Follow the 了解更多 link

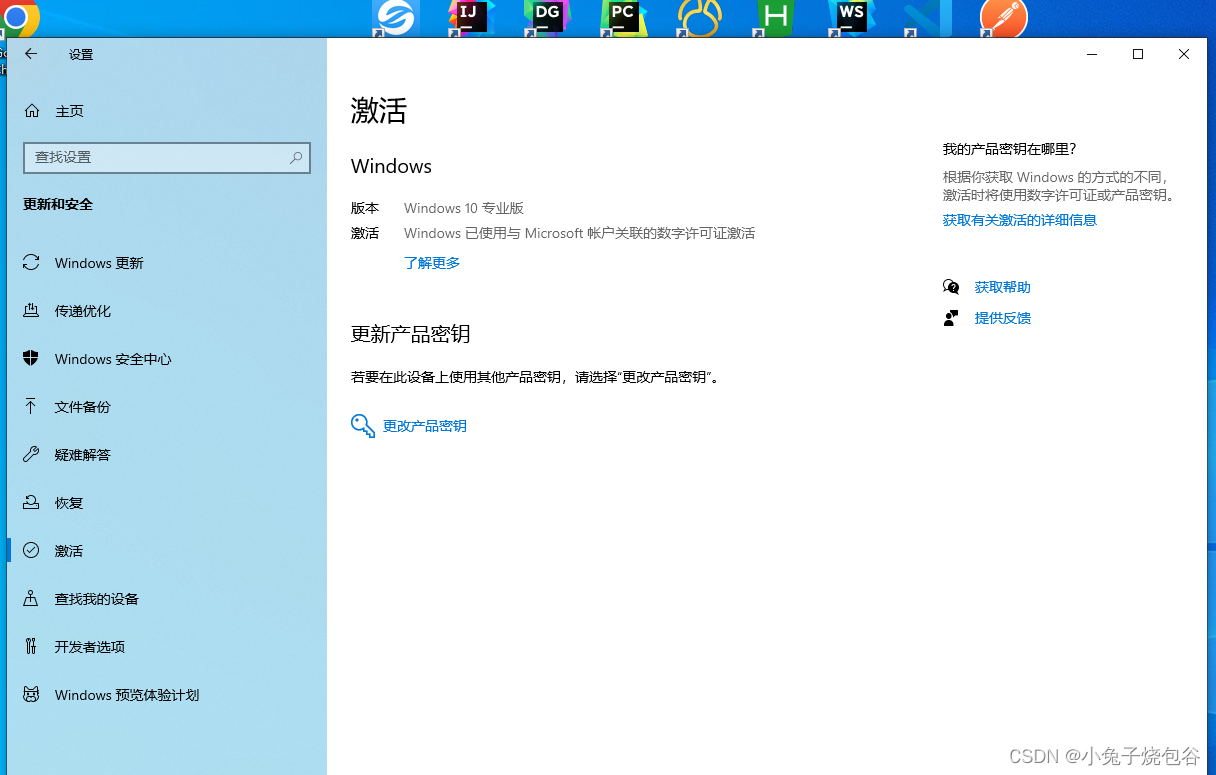pyautogui.click(x=432, y=263)
